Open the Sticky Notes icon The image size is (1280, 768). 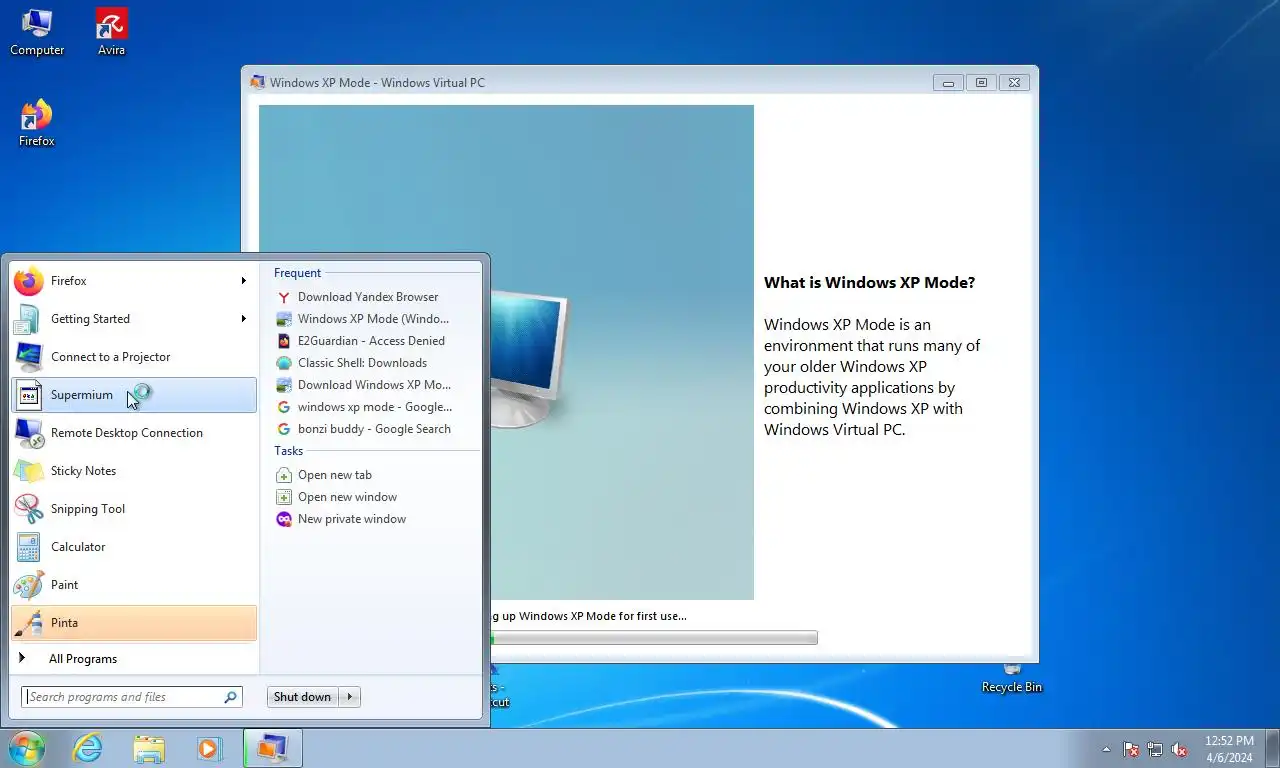pos(28,471)
